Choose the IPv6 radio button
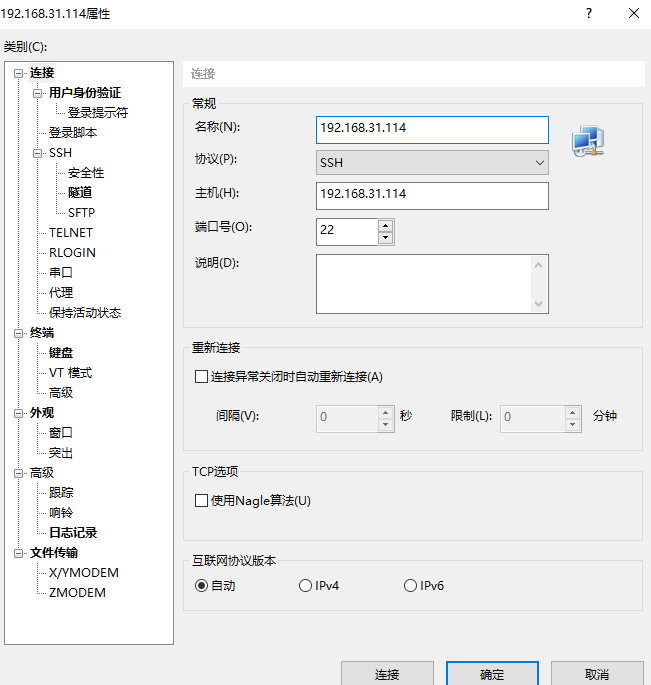Screen dimensions: 651x685 (410, 585)
